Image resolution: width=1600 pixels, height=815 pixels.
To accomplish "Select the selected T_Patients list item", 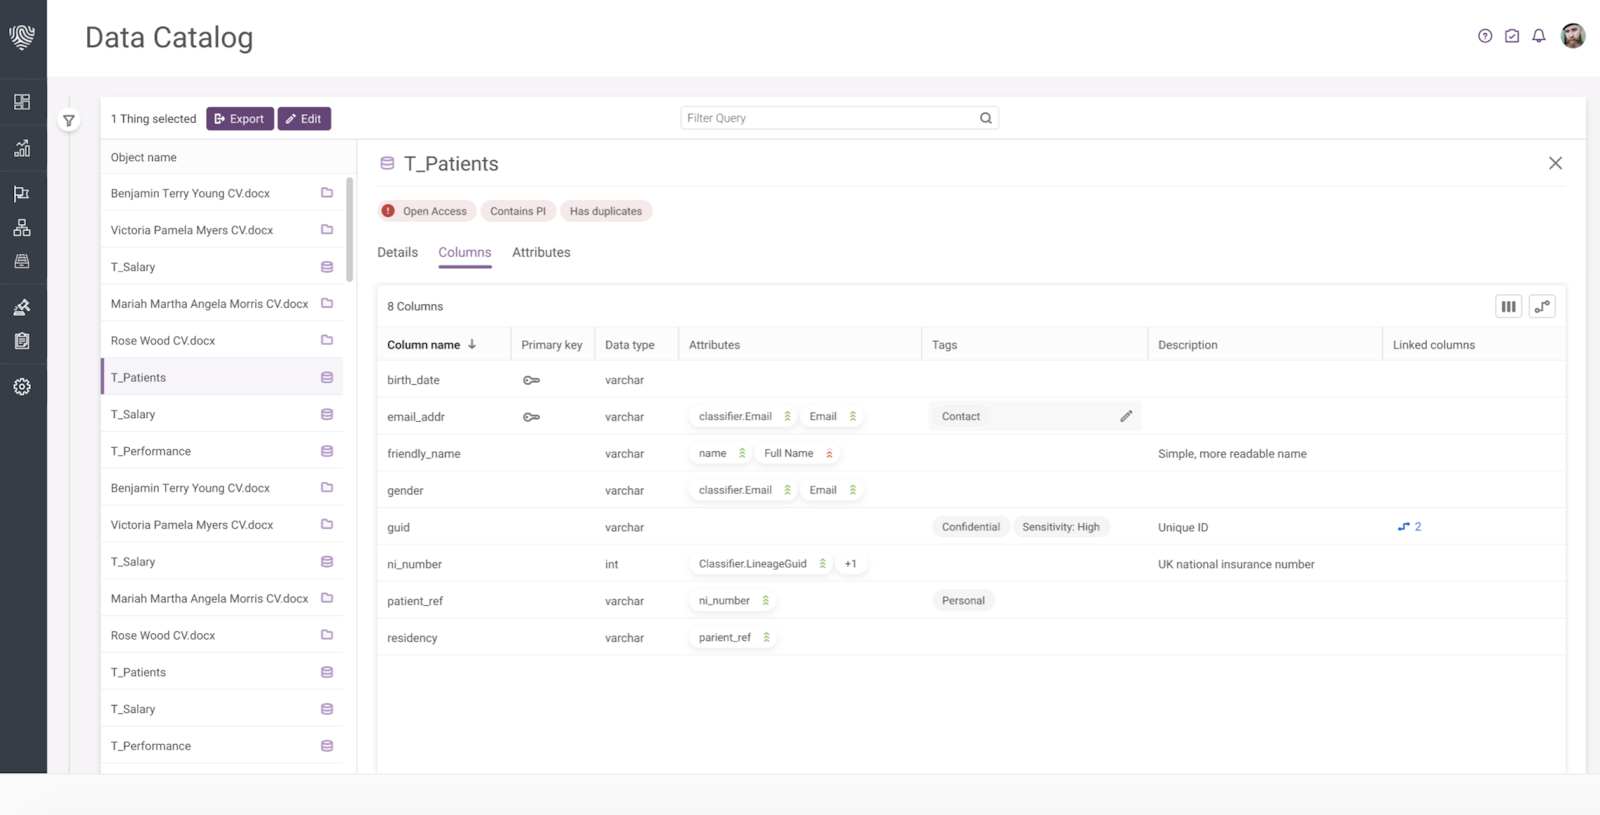I will pyautogui.click(x=222, y=377).
